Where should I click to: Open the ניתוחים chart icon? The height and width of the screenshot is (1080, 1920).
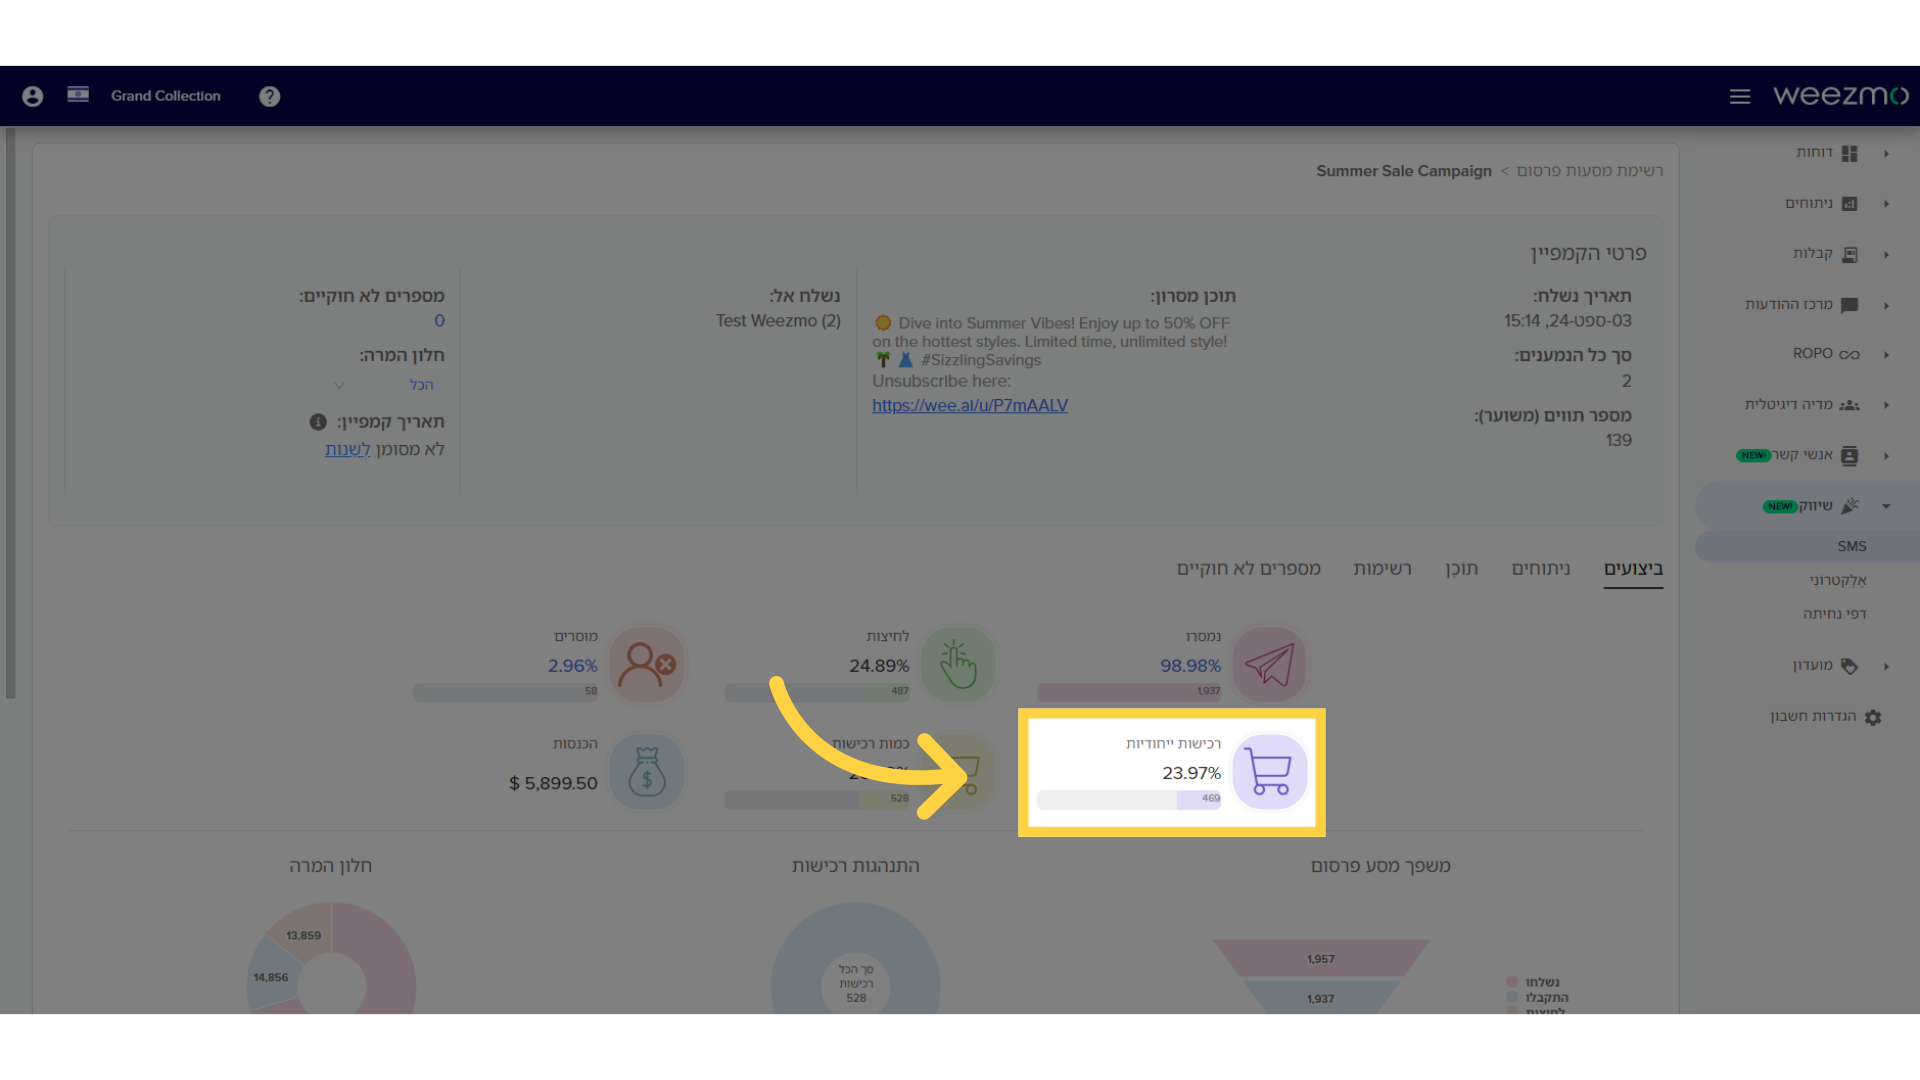pyautogui.click(x=1849, y=204)
